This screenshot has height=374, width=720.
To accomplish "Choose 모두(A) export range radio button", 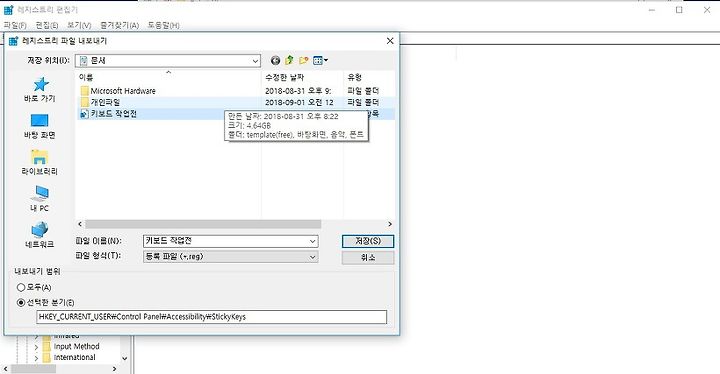I will pos(21,288).
